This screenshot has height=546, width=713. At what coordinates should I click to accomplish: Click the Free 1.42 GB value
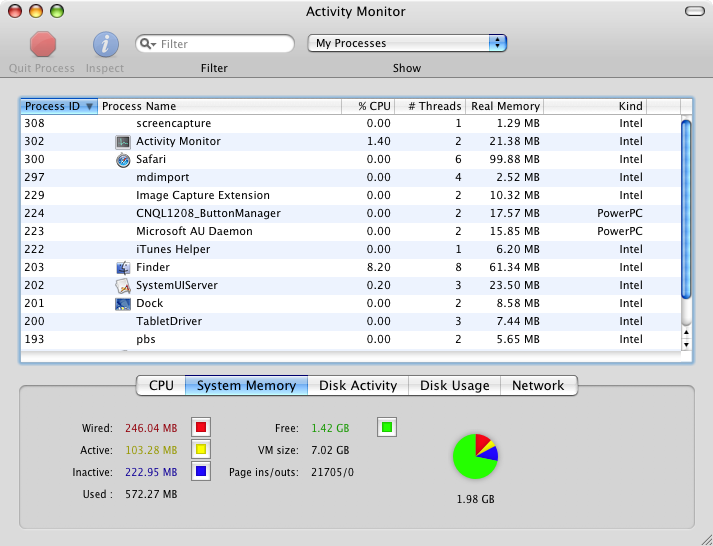[330, 428]
